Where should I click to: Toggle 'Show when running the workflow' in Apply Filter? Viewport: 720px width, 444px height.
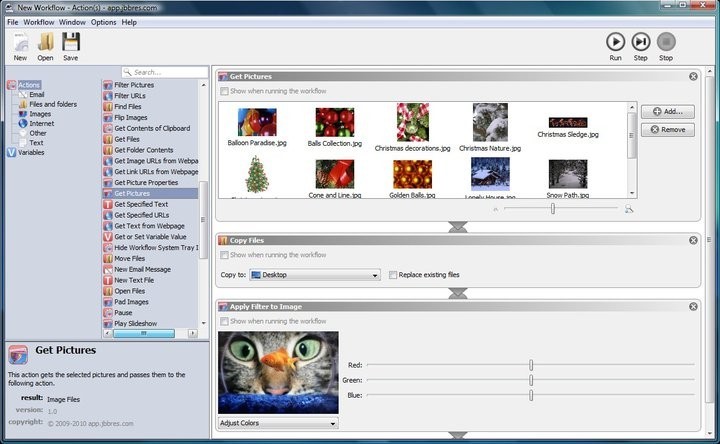tap(225, 321)
